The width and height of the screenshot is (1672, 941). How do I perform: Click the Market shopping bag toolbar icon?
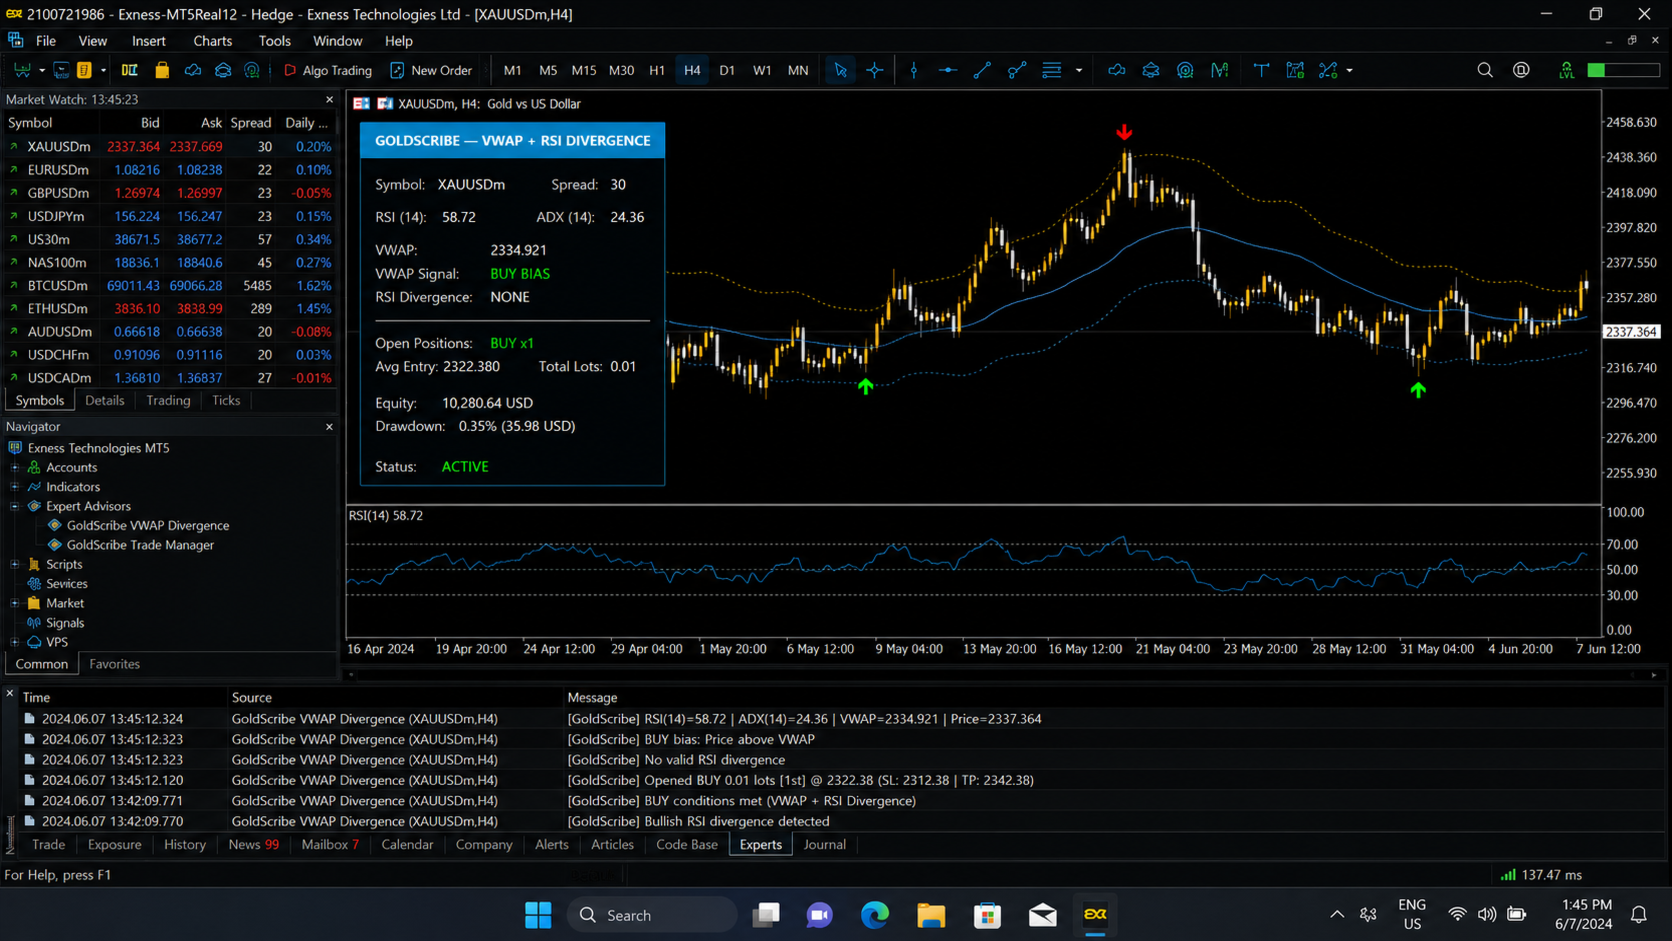[162, 70]
